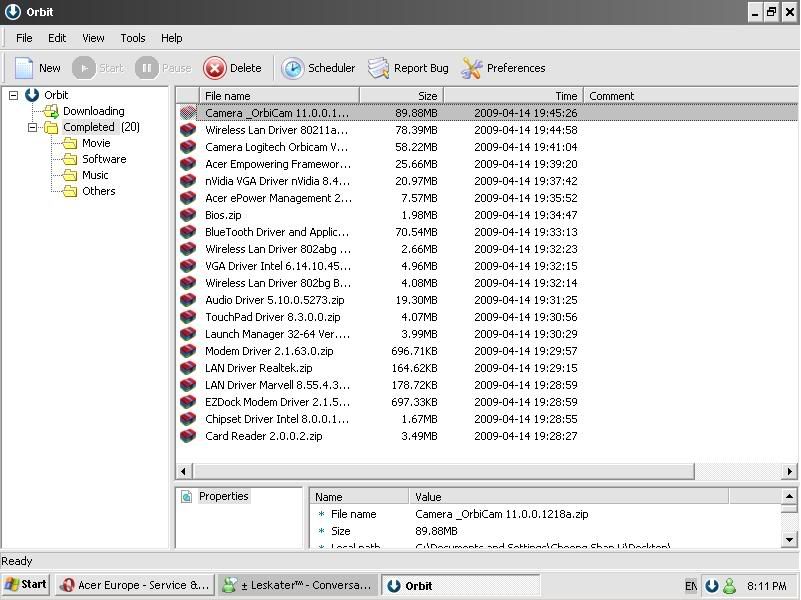This screenshot has height=600, width=801.
Task: Click archive icon of TouchPad Driver row
Action: coord(188,317)
